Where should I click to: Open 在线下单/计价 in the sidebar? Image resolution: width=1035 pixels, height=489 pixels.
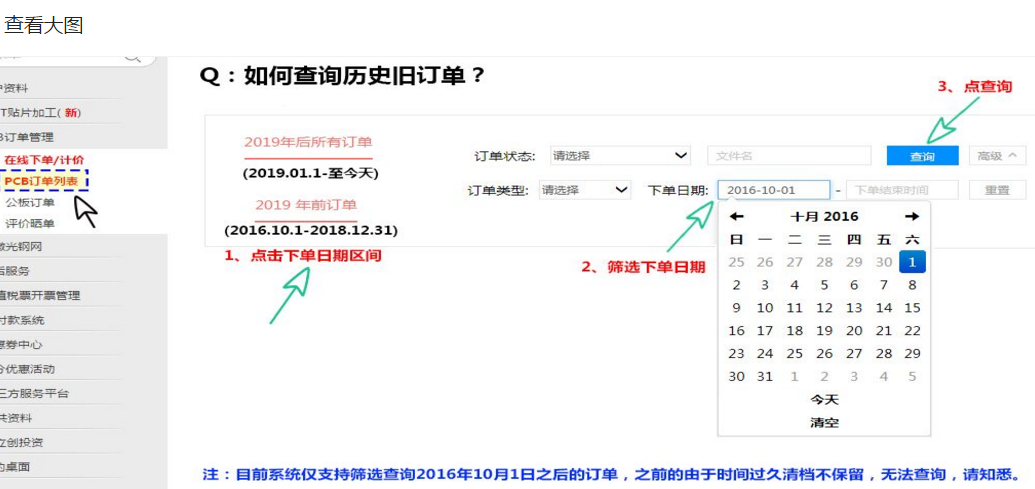pyautogui.click(x=44, y=160)
